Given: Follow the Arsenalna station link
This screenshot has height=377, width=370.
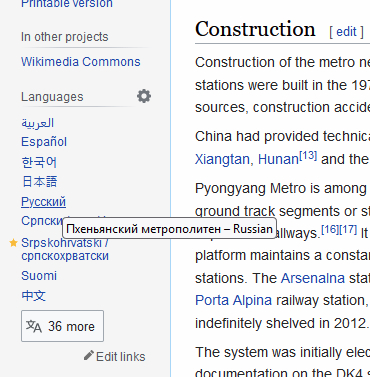Looking at the screenshot, I should pos(313,278).
